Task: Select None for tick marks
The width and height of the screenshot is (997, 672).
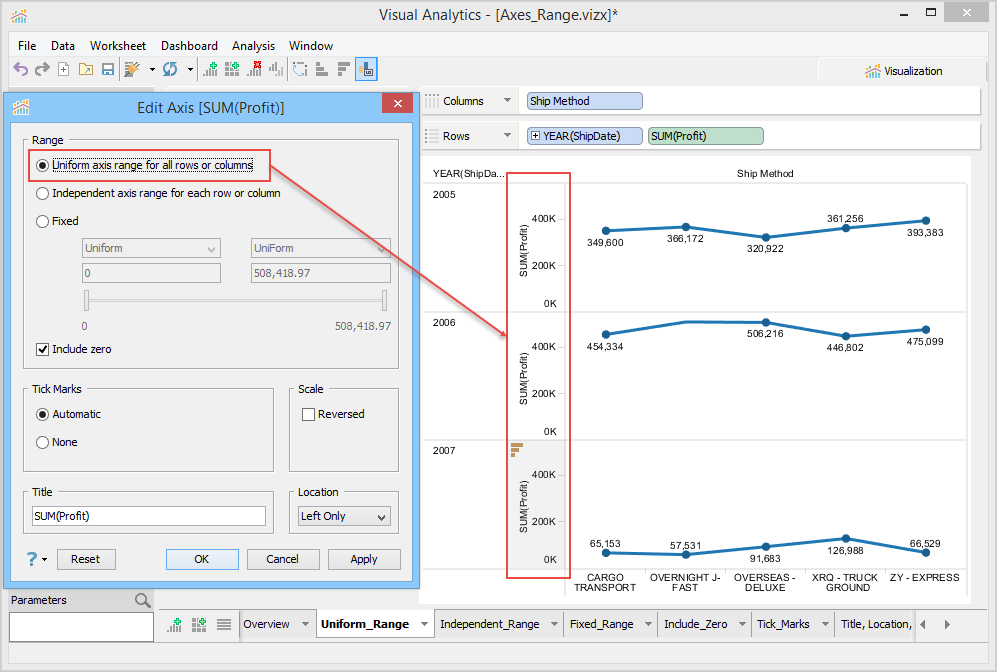Action: coord(43,442)
